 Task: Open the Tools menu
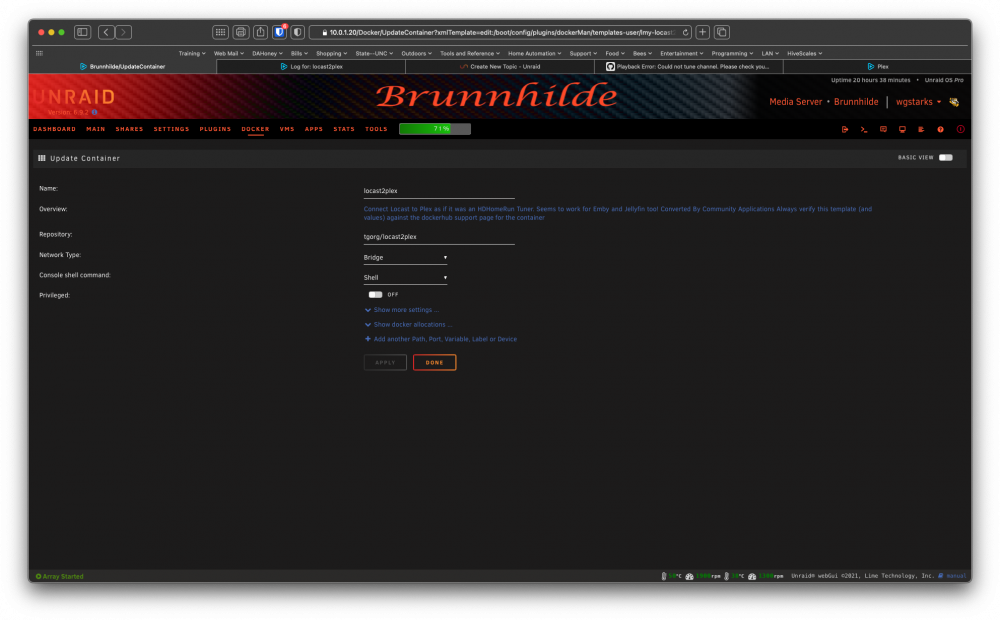376,129
